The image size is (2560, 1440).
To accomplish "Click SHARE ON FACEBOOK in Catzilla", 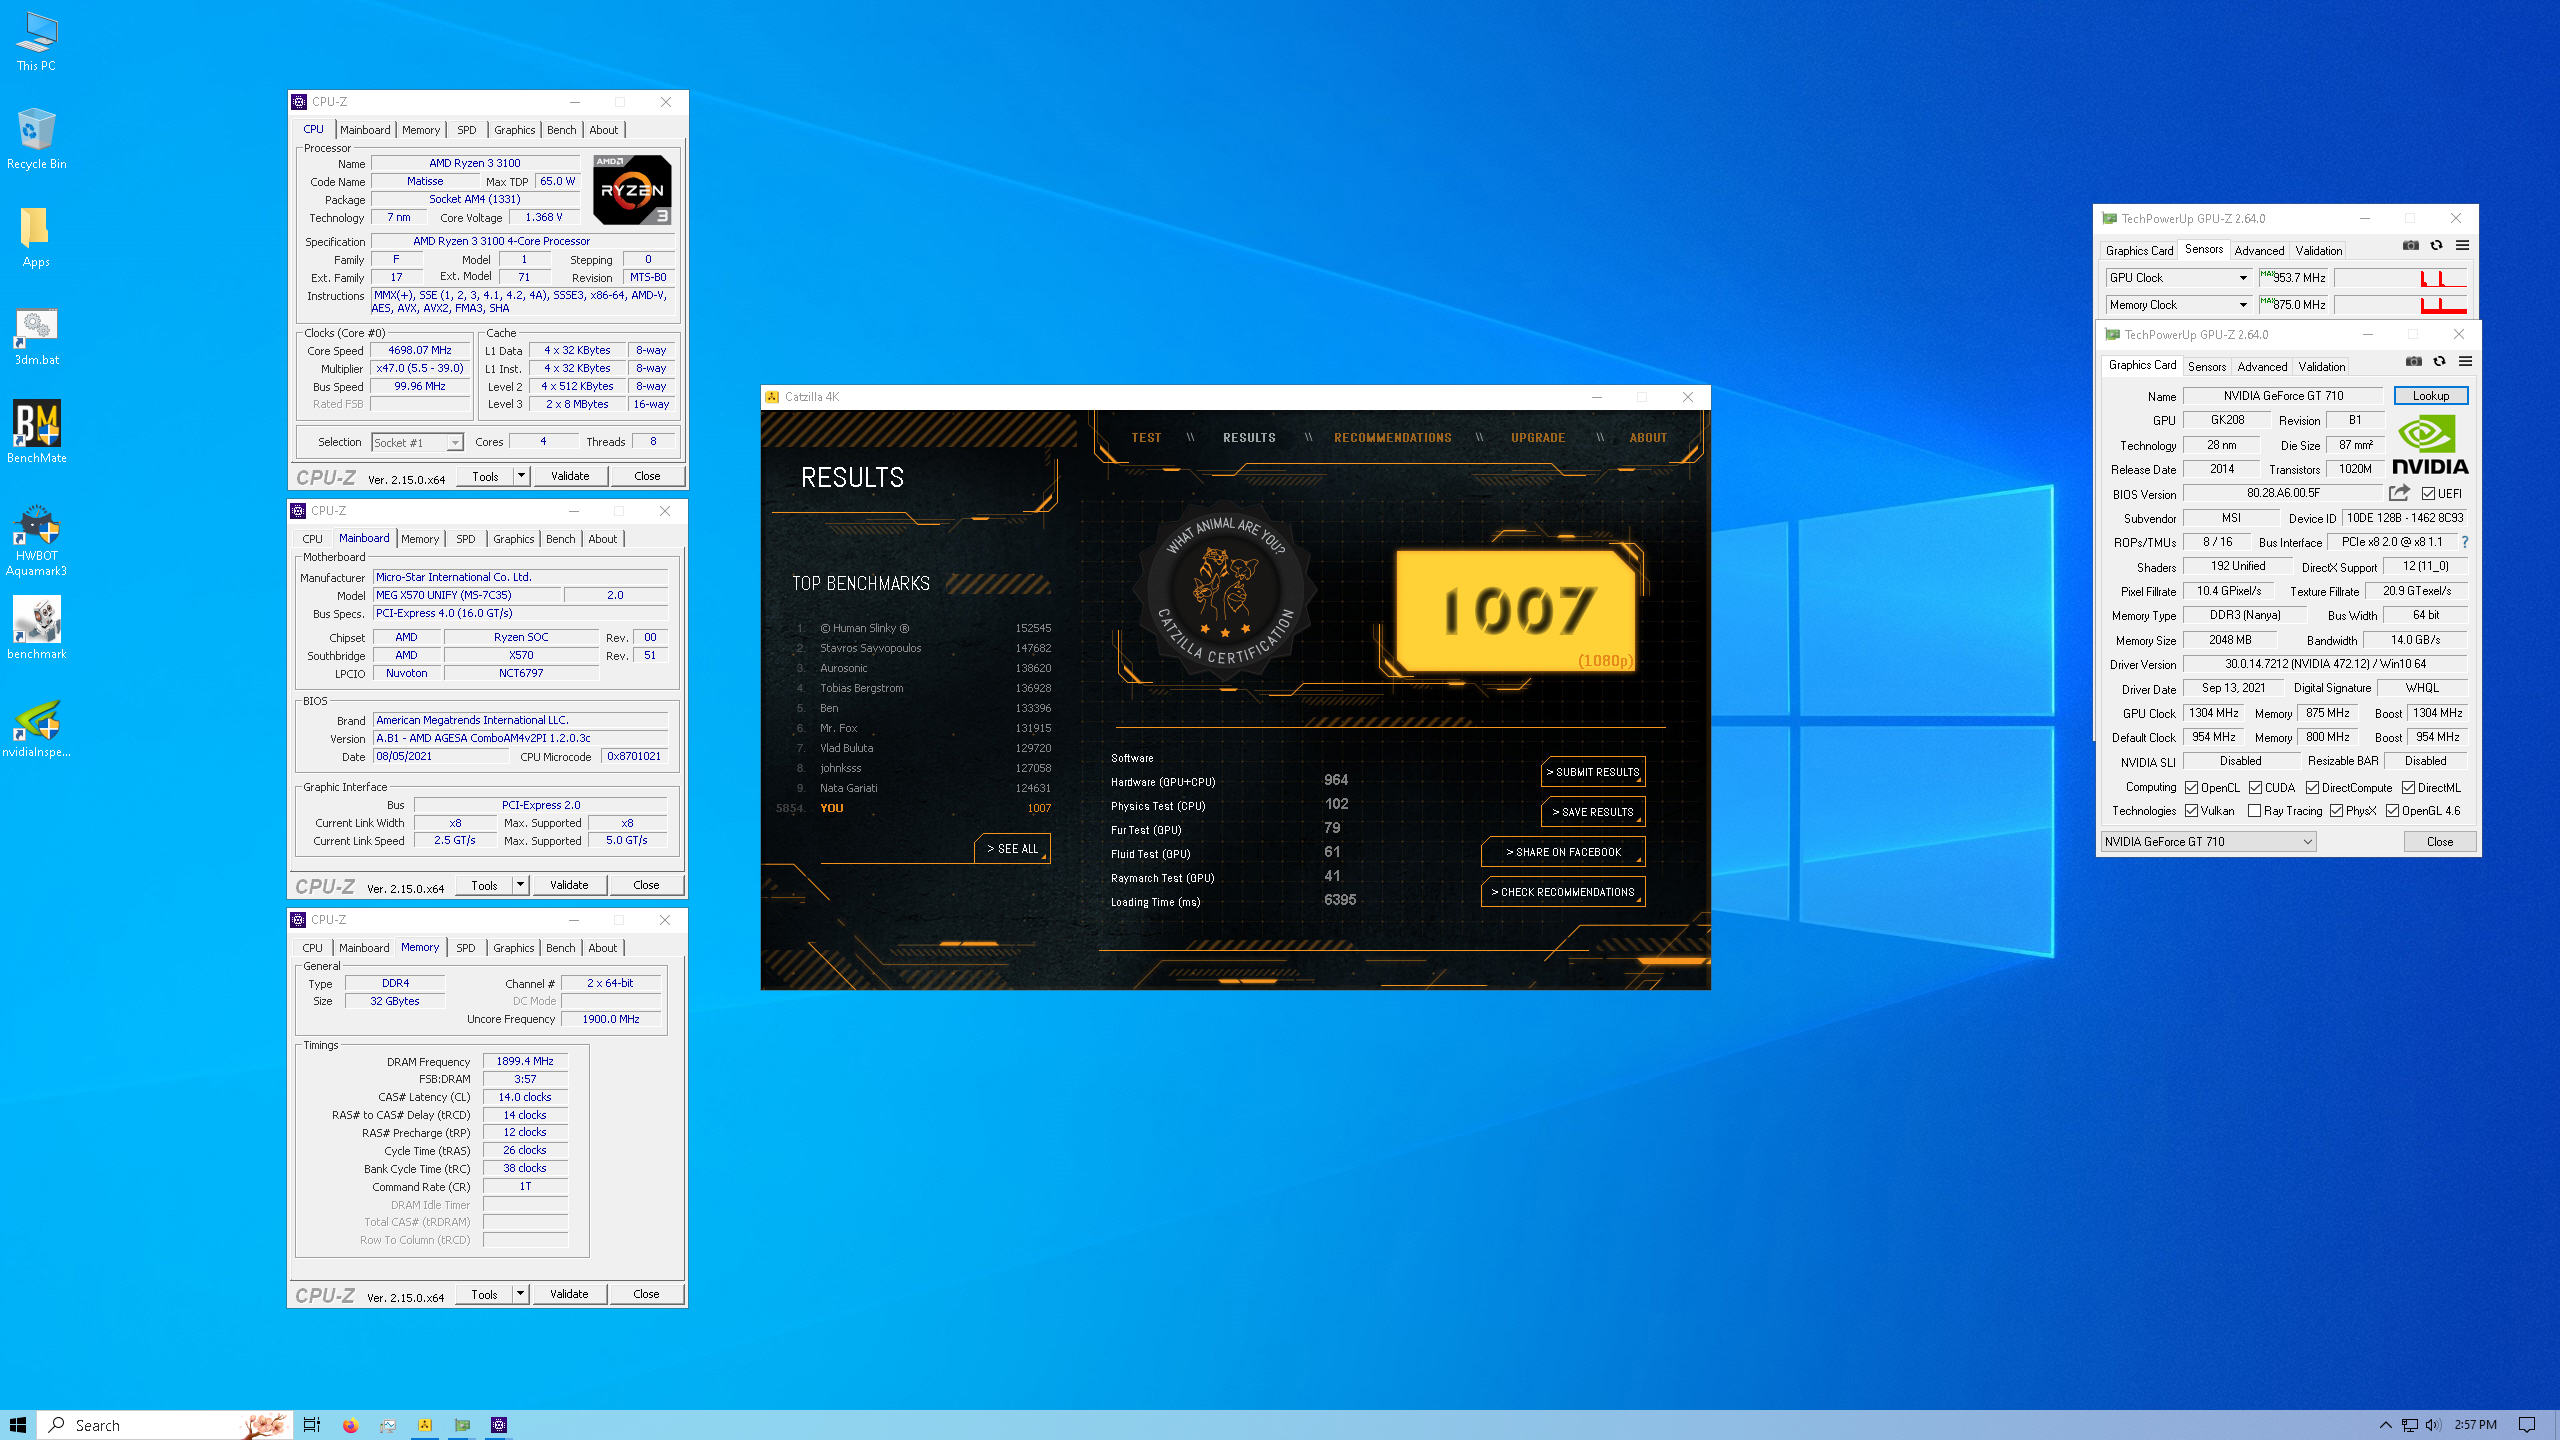I will (1563, 852).
